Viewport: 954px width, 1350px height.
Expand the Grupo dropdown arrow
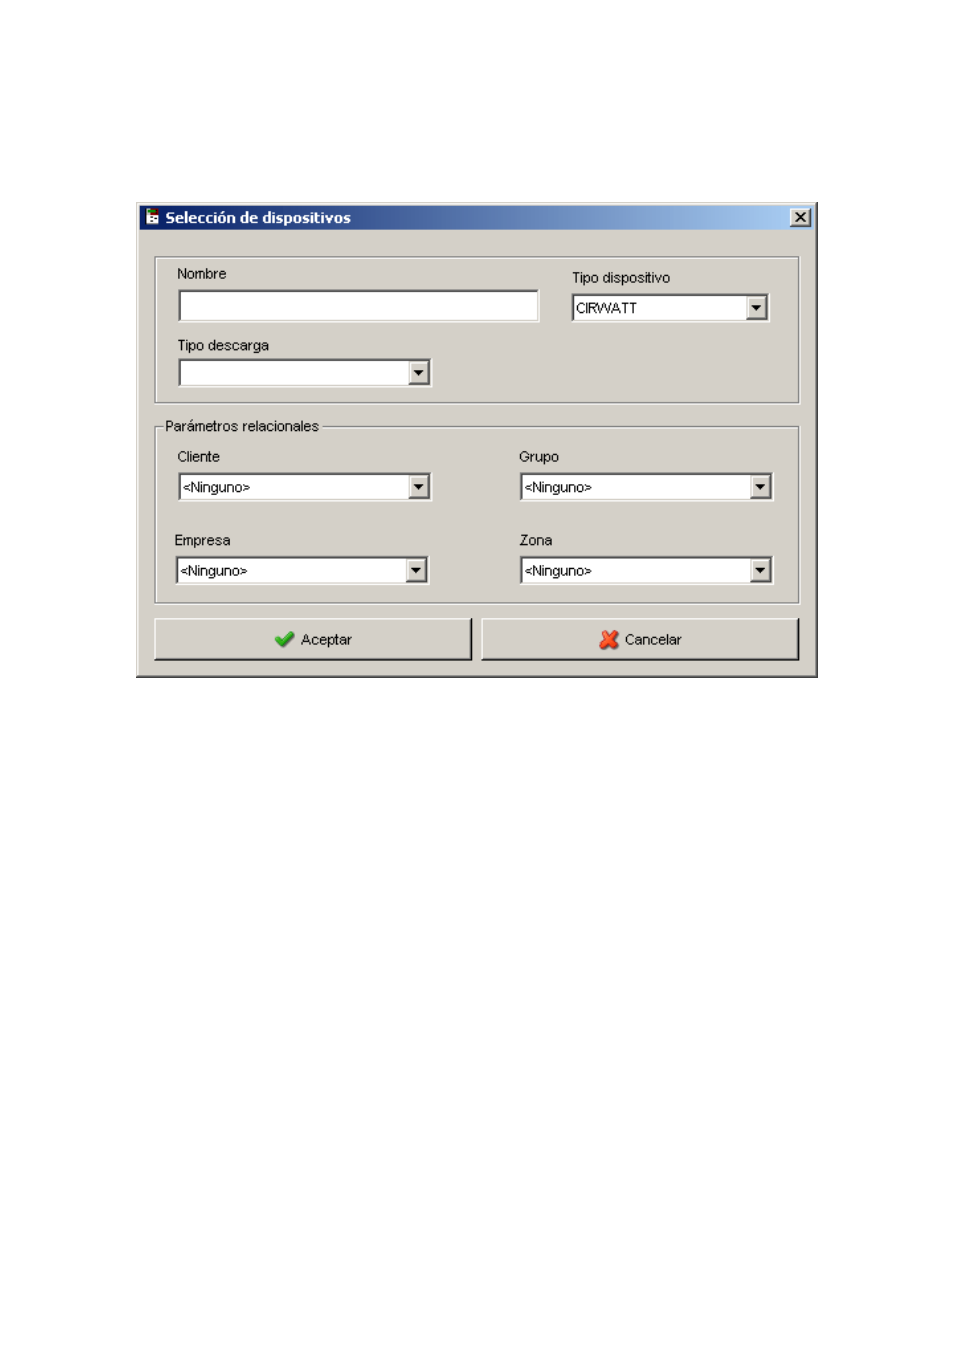point(761,487)
